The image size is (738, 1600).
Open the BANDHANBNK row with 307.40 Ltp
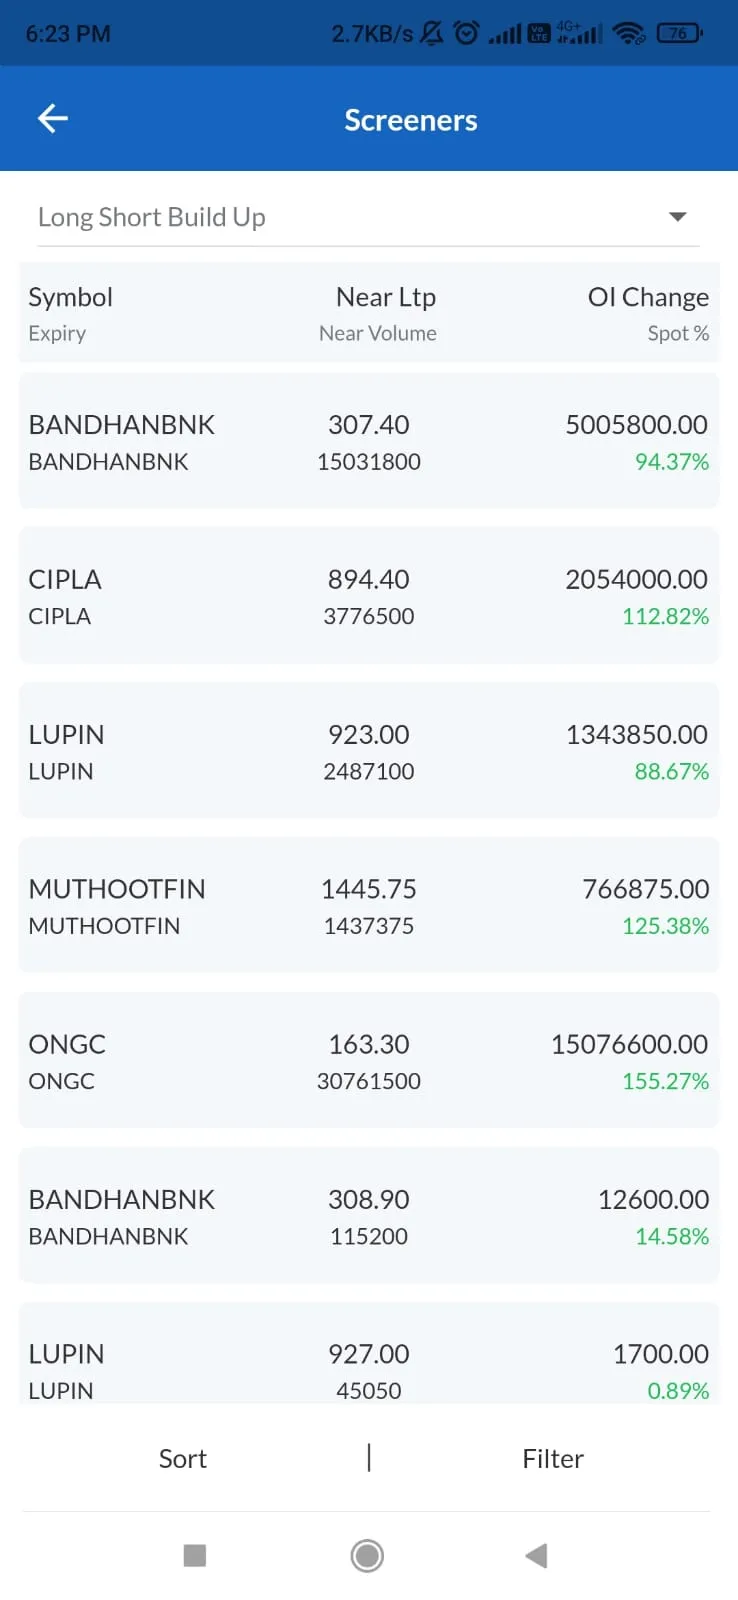[x=369, y=441]
